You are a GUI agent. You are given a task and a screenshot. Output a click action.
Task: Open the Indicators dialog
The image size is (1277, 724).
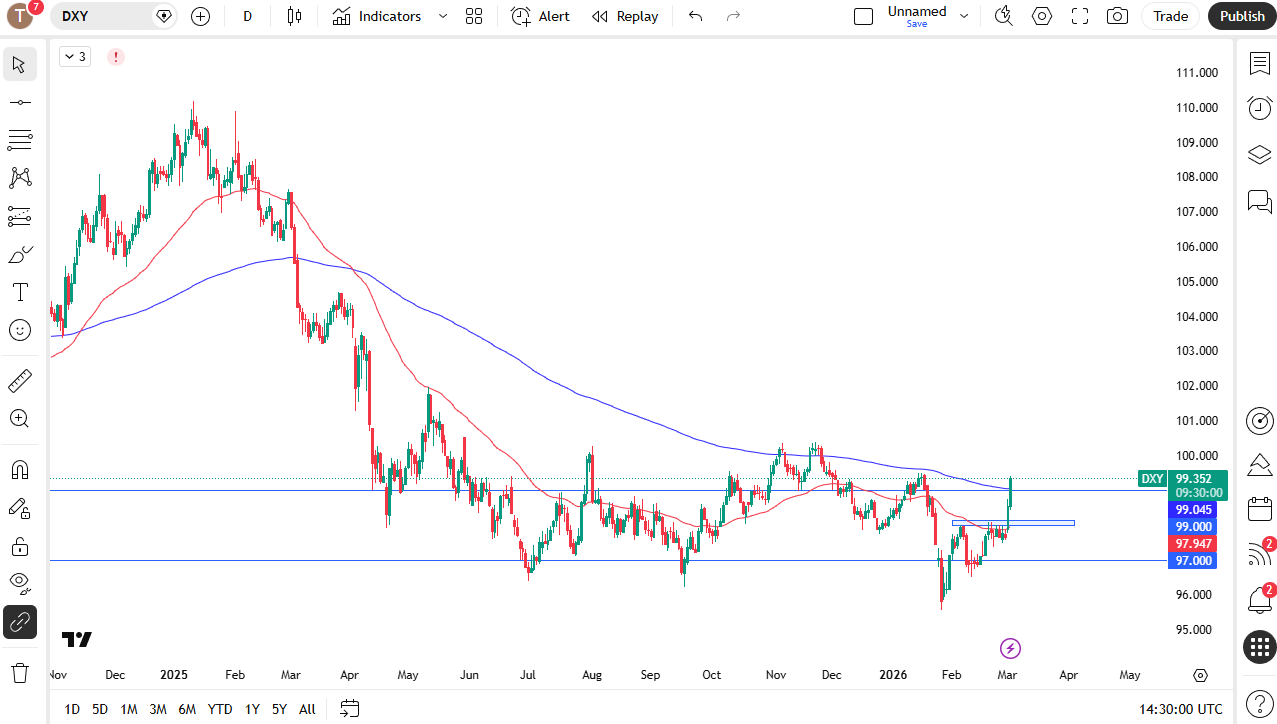click(x=377, y=16)
